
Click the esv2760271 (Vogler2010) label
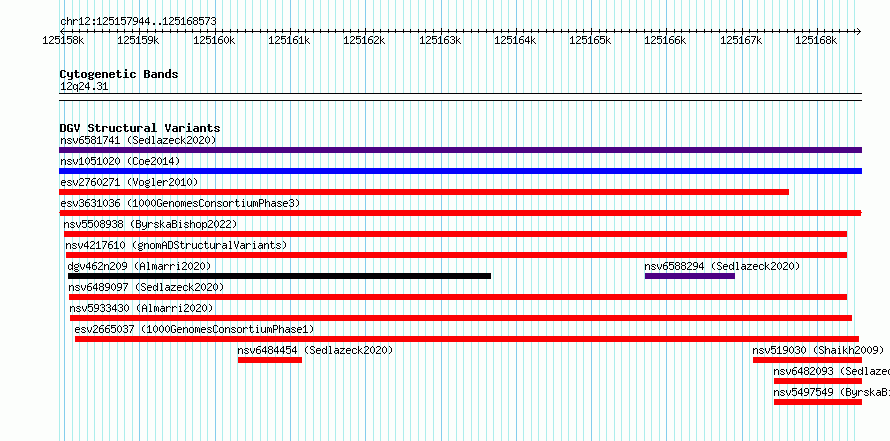click(129, 182)
